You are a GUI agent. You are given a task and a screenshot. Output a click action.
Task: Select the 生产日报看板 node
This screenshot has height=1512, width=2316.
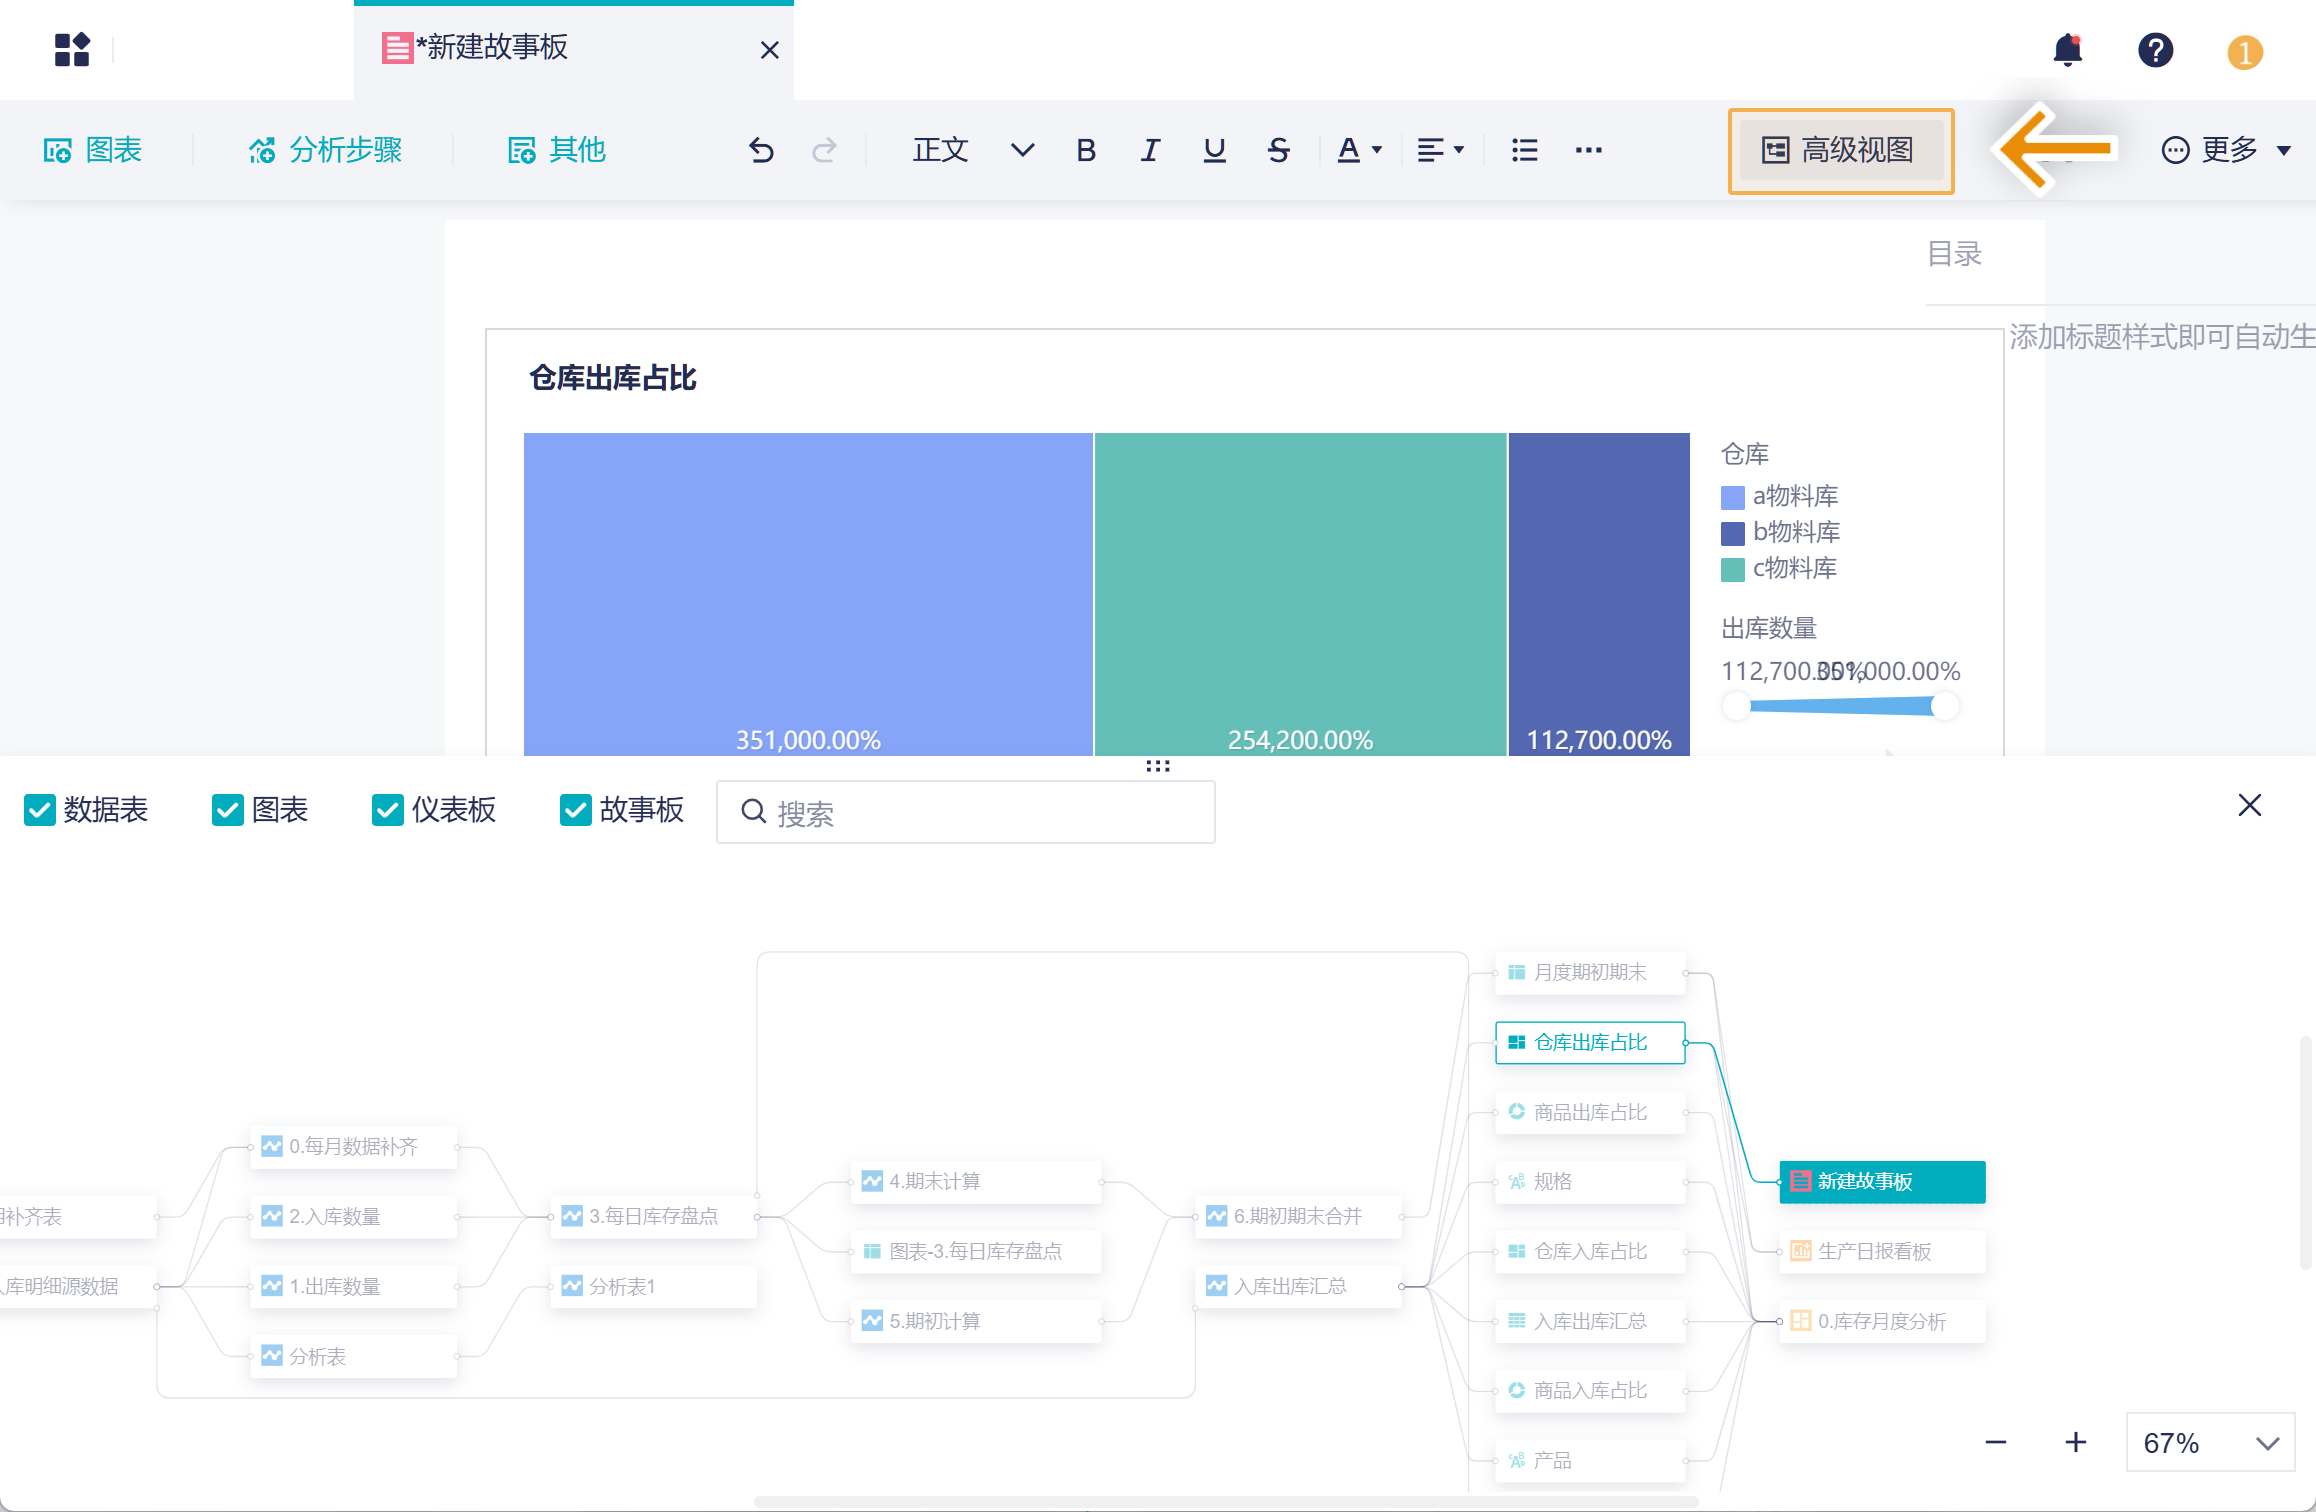pos(1883,1251)
